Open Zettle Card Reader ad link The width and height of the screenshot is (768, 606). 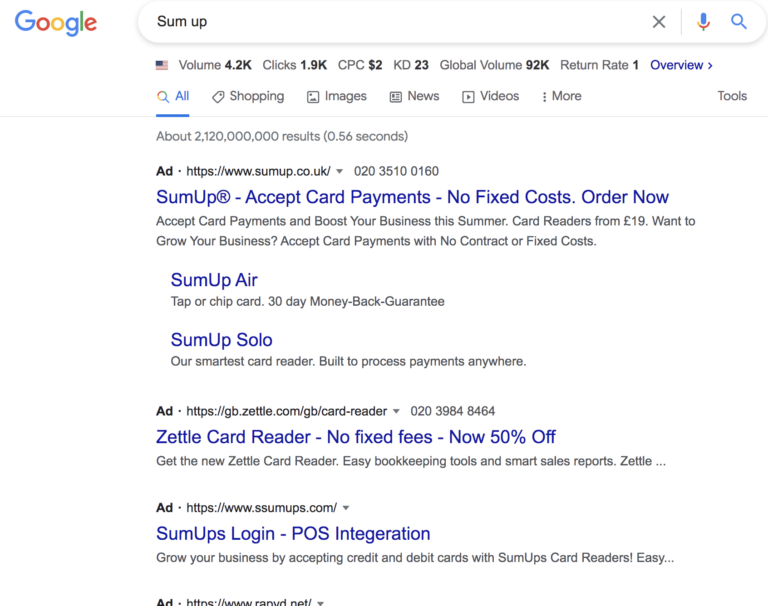(x=356, y=437)
